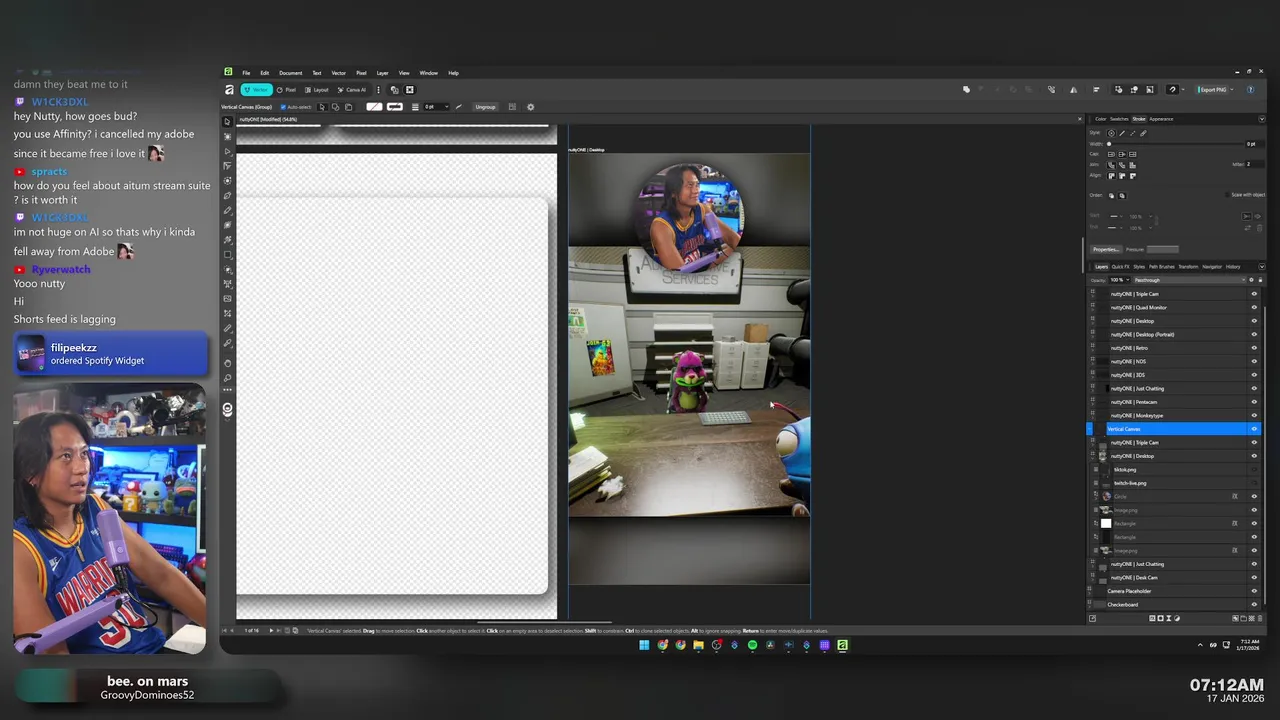Switch to the Swatches tab
Screen dimensions: 1280x720
click(1119, 119)
